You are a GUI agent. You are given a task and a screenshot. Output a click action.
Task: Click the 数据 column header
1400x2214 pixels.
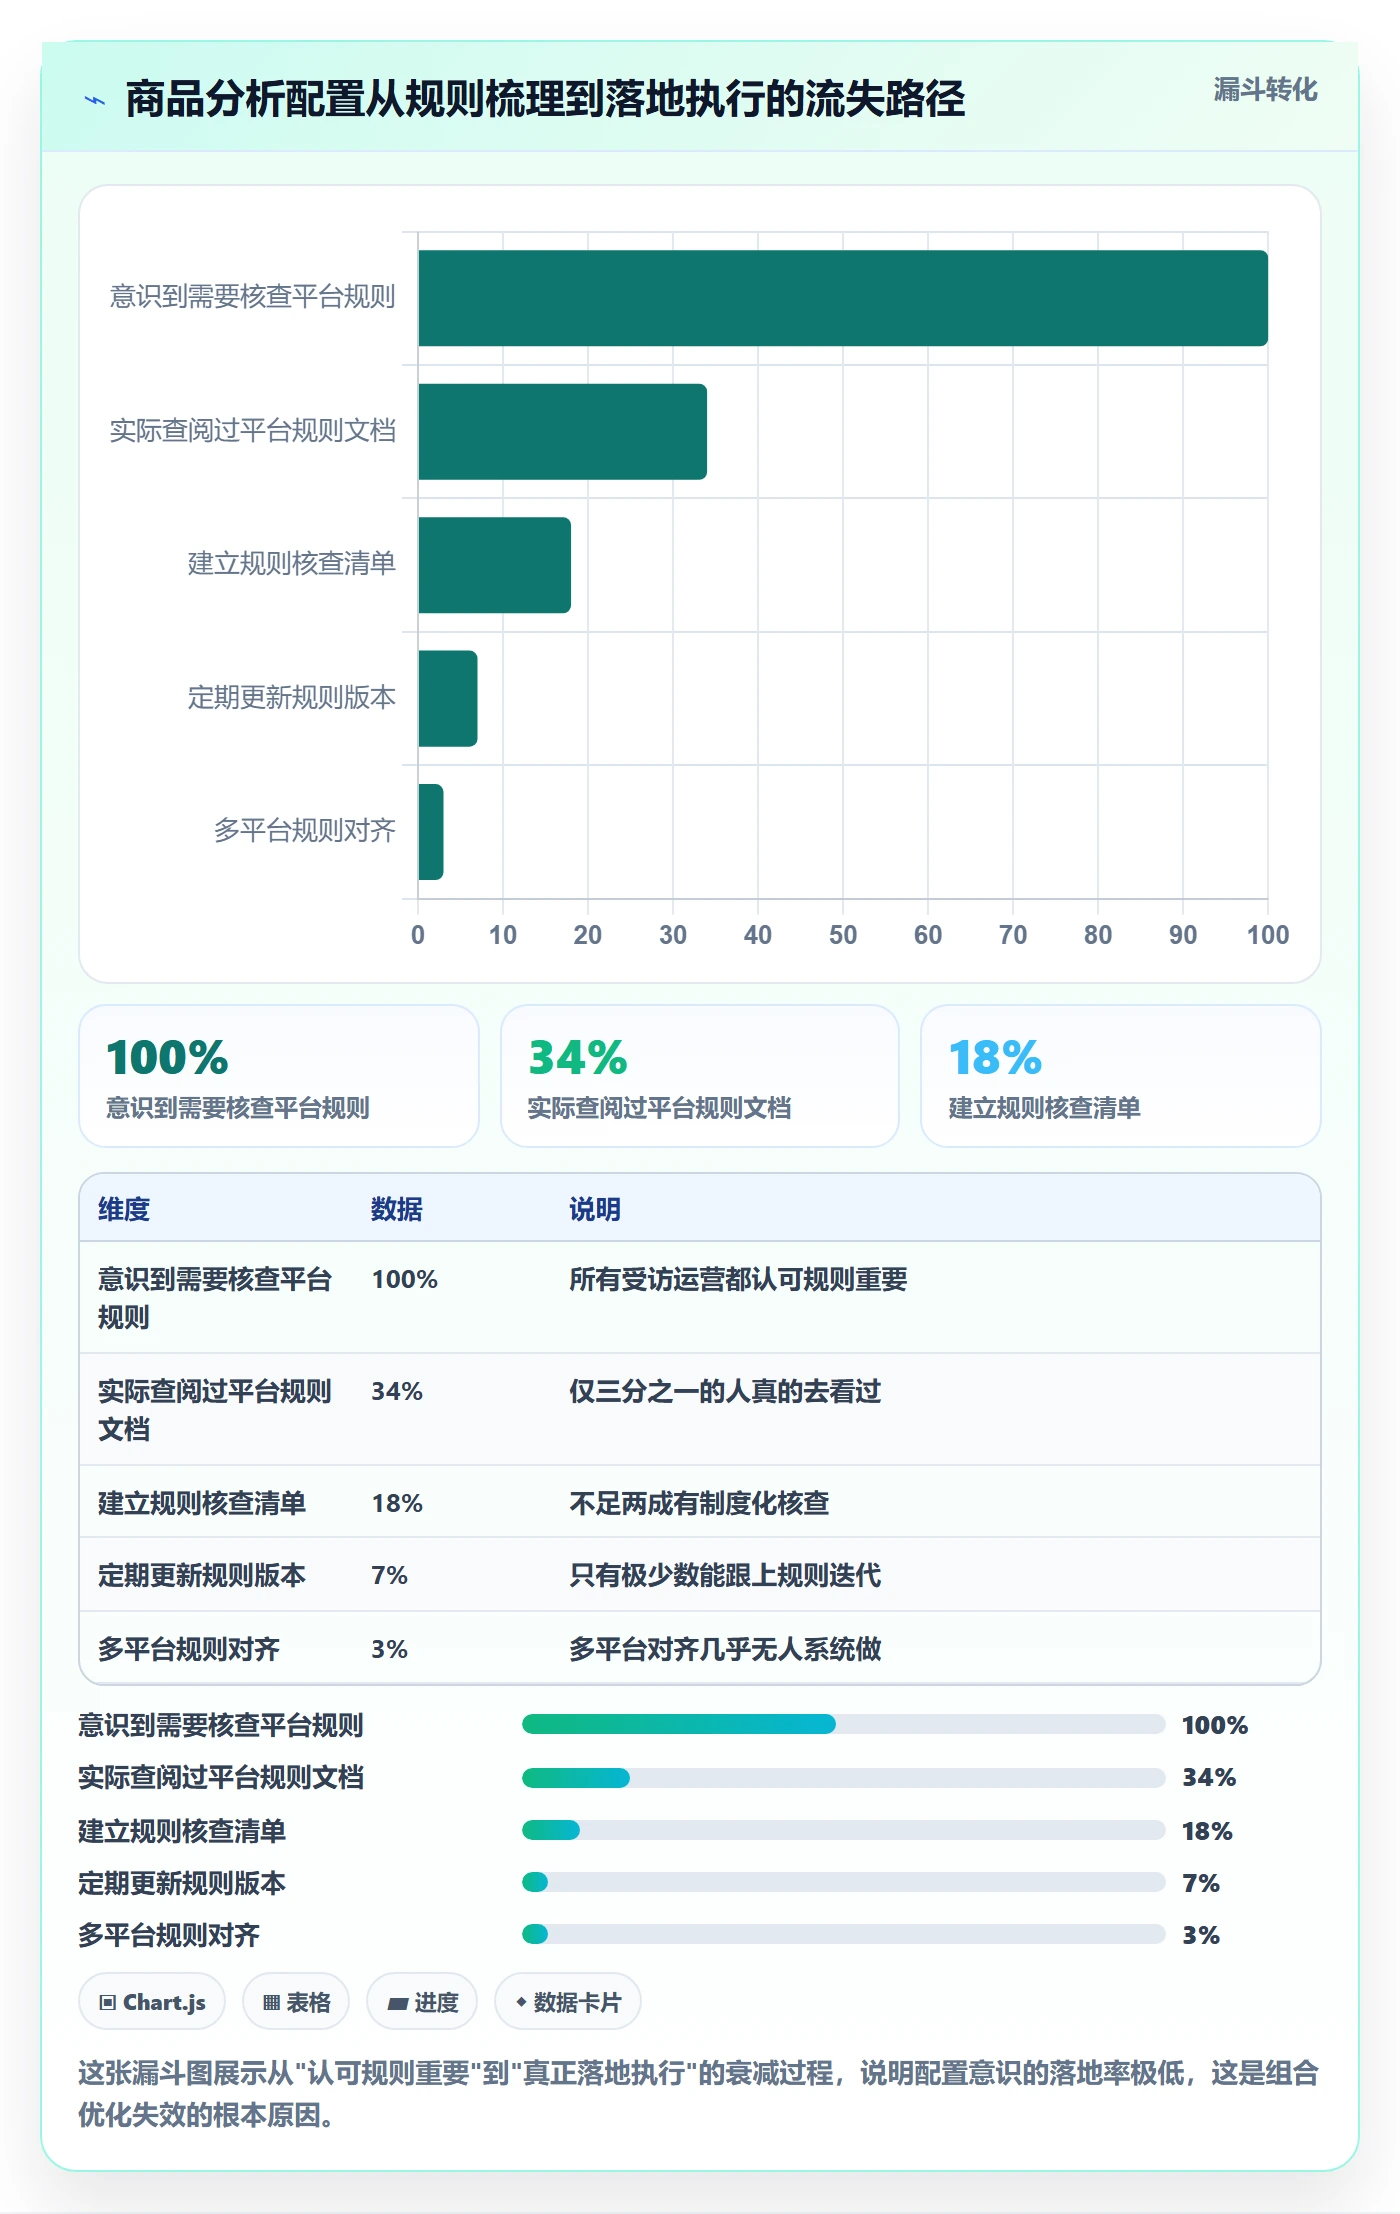(397, 1209)
